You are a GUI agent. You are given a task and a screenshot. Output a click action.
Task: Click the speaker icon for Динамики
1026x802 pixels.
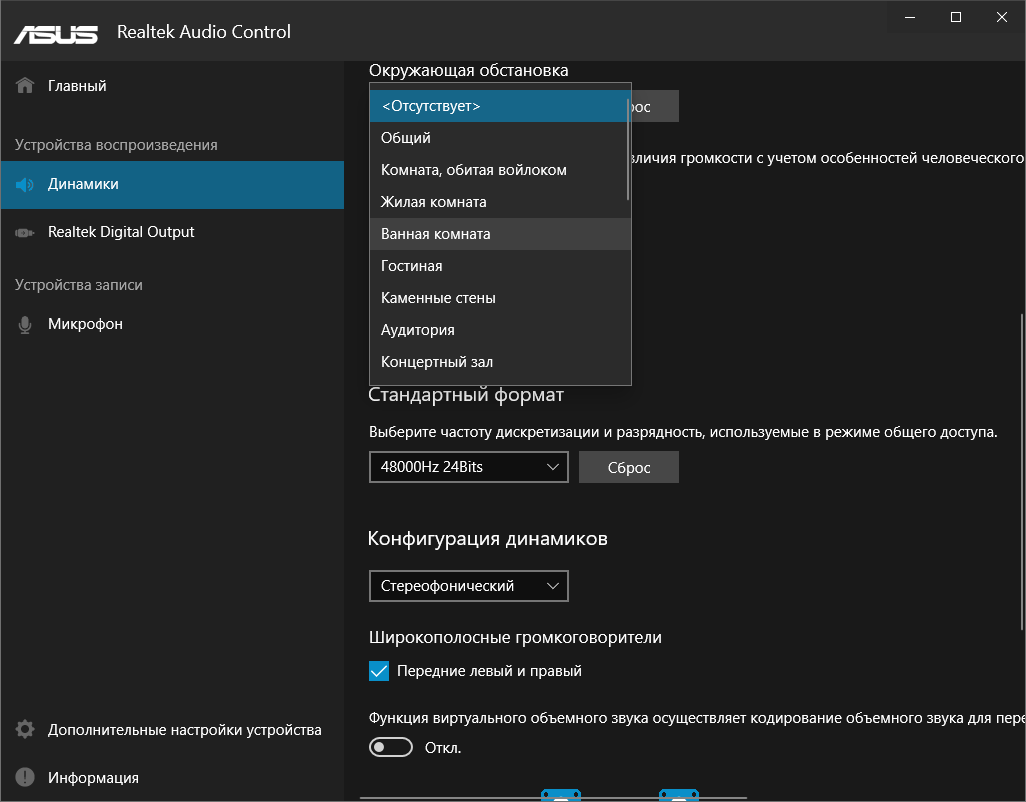click(x=26, y=185)
